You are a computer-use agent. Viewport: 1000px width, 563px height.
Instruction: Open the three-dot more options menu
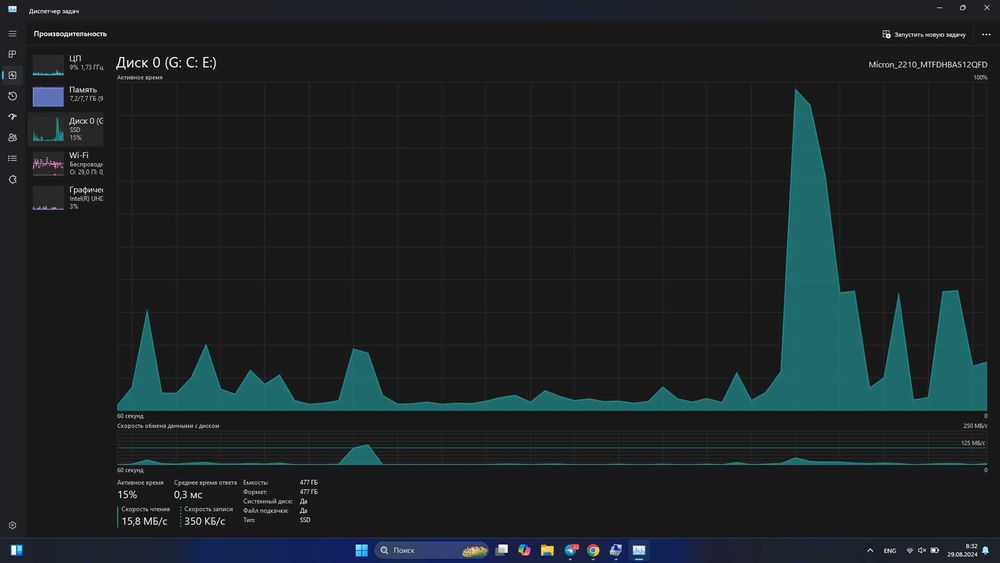(x=986, y=34)
